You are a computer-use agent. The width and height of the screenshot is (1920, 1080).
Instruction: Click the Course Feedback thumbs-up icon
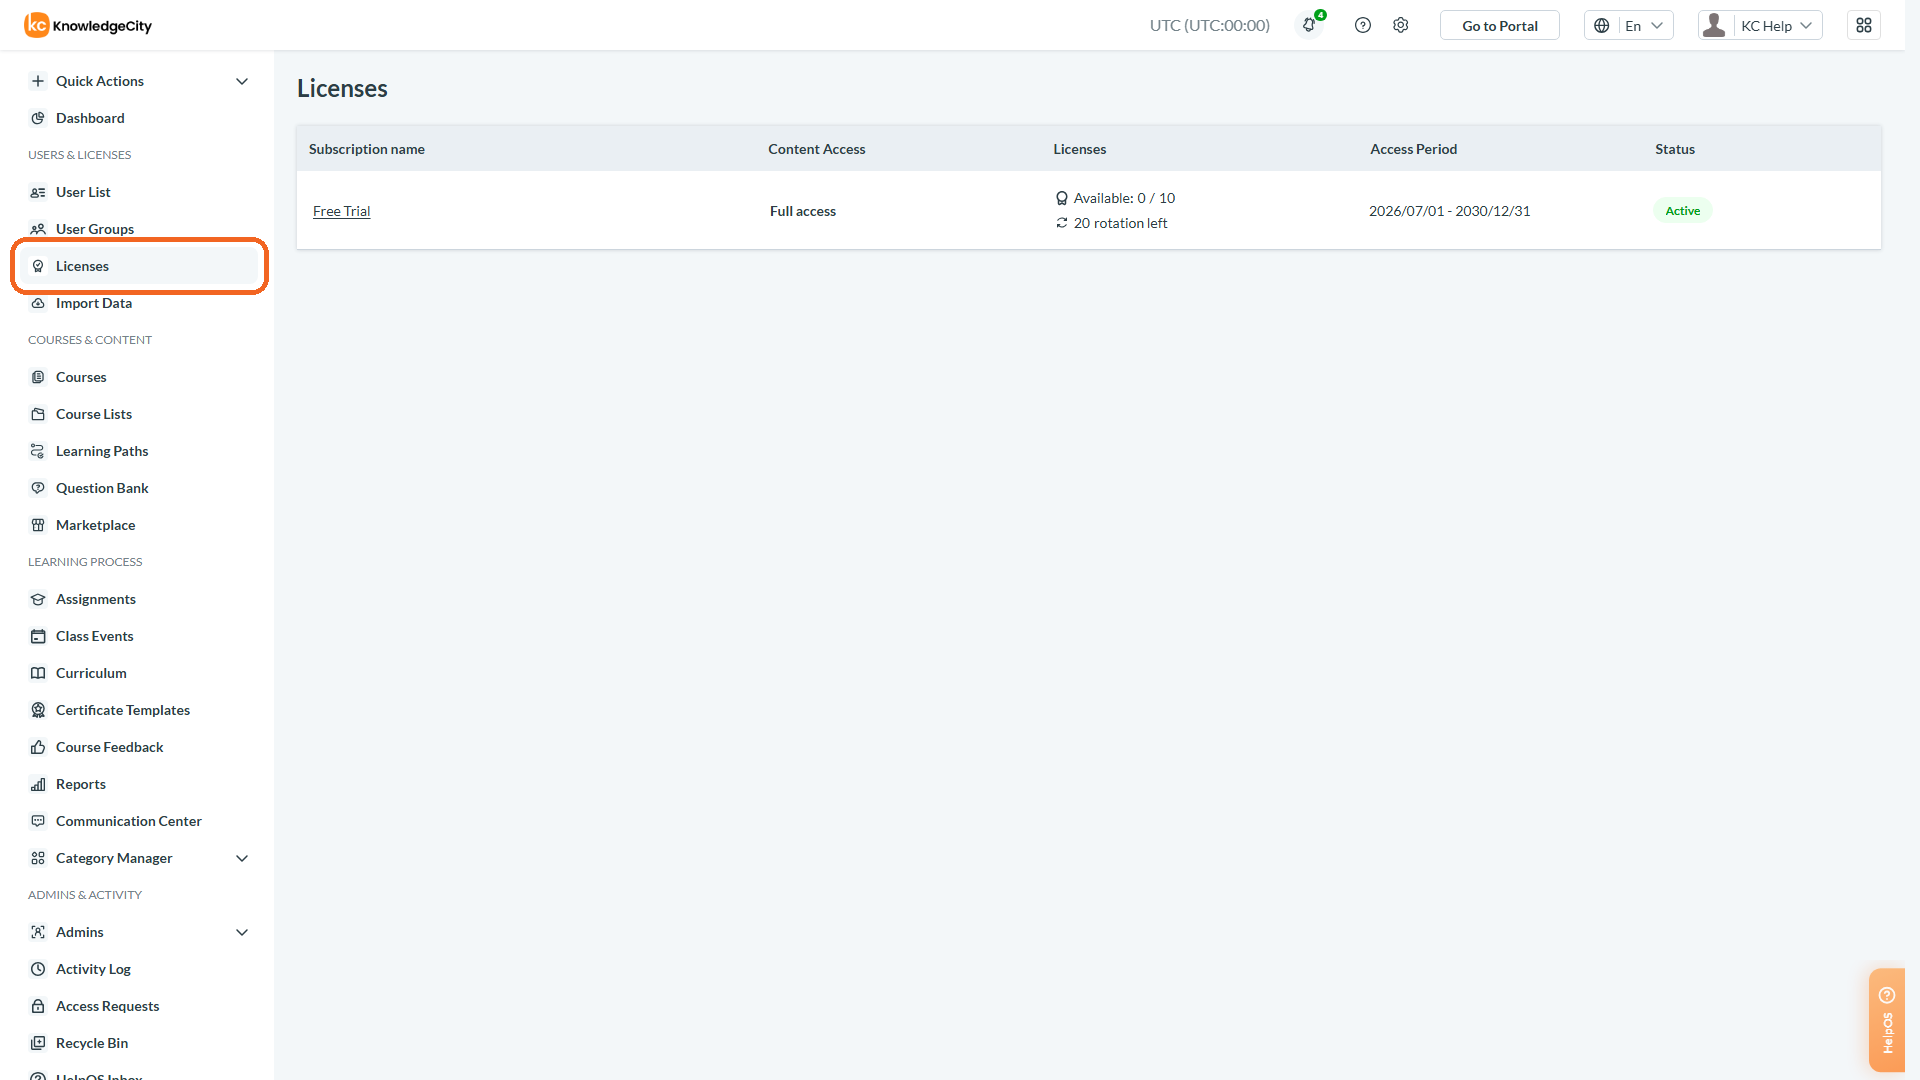(x=38, y=747)
